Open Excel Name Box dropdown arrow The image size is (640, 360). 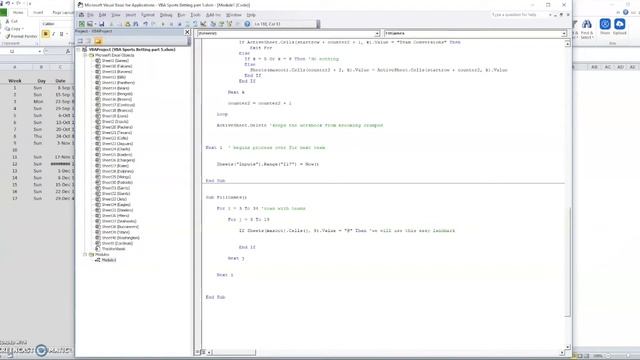(40, 51)
